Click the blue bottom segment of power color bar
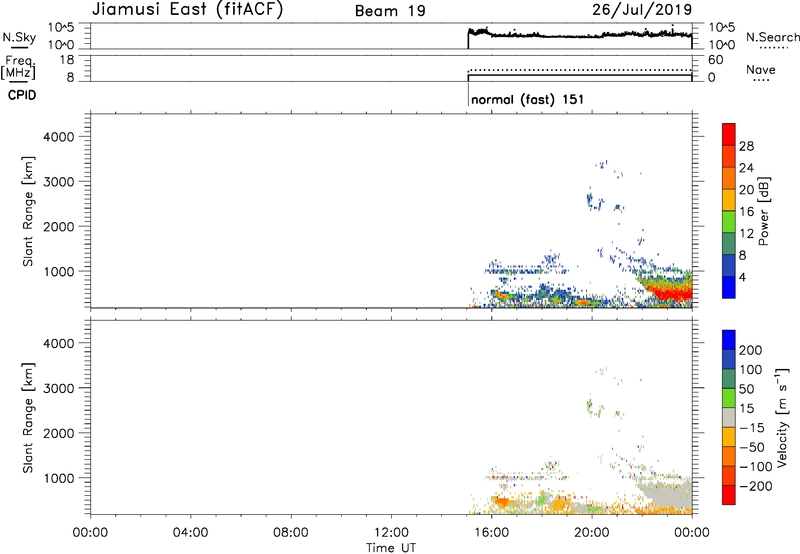 coord(729,287)
